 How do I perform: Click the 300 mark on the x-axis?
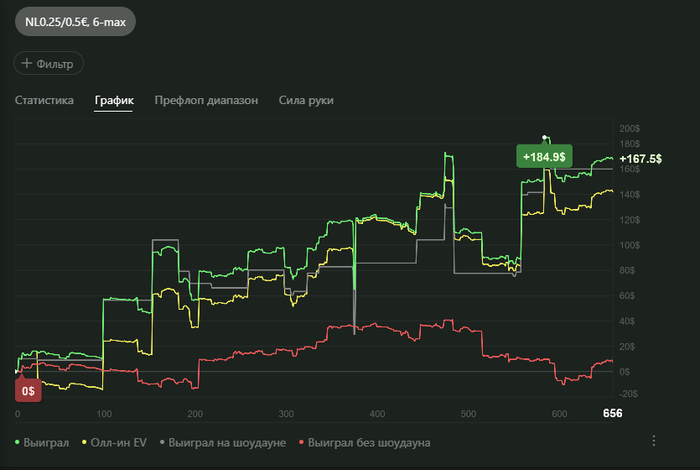[286, 414]
